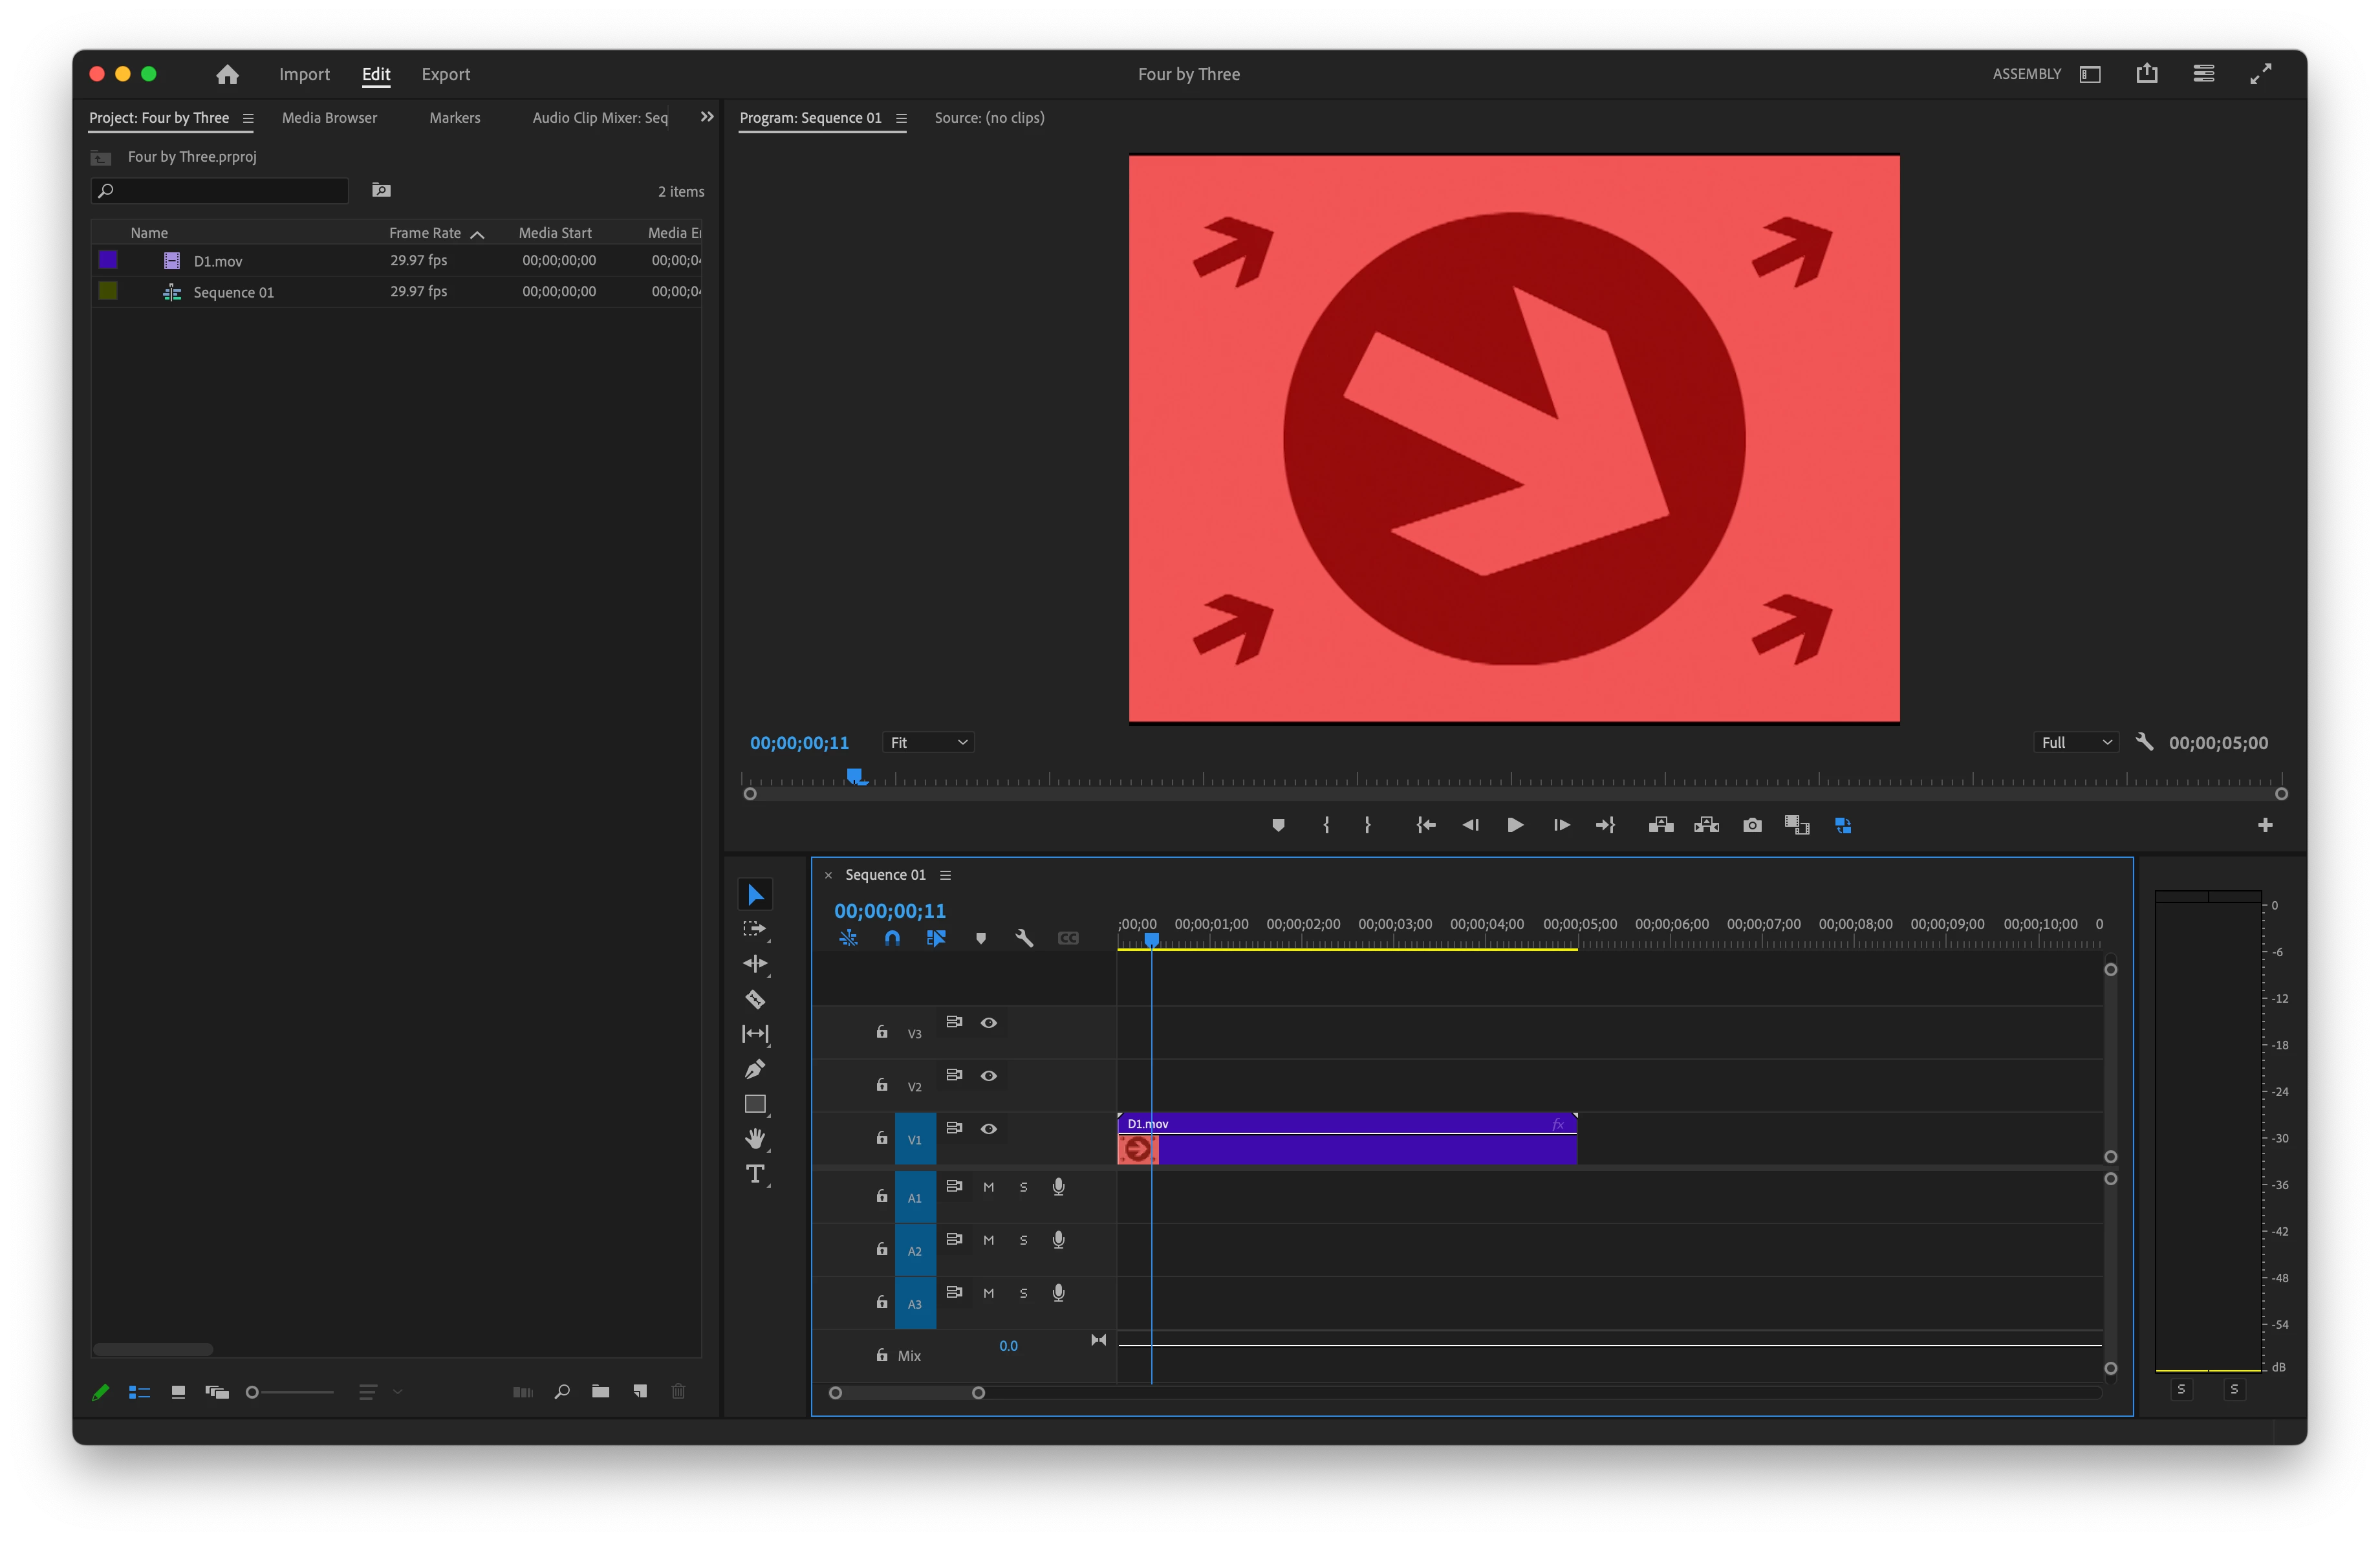Select the Razor tool
This screenshot has width=2380, height=1541.
(755, 999)
